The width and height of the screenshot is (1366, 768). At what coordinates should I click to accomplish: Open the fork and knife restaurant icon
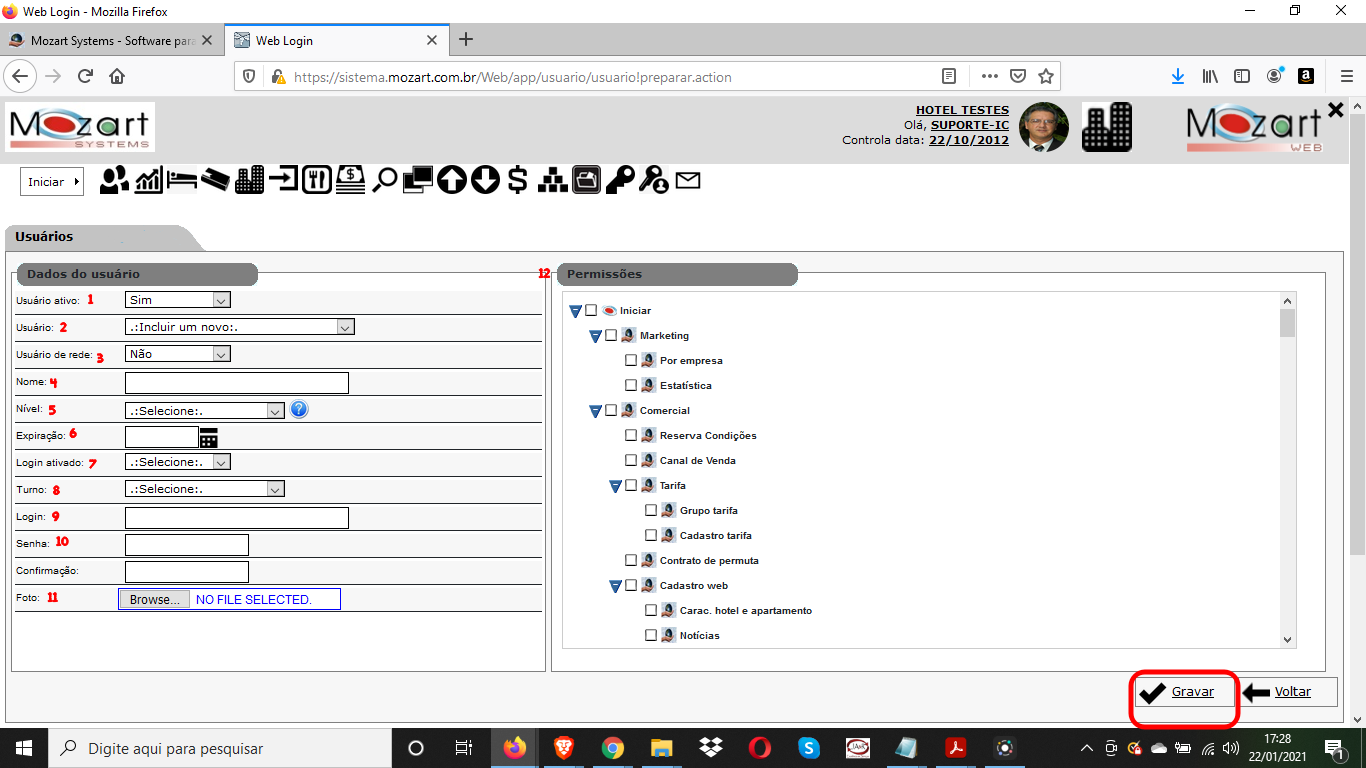(x=316, y=180)
